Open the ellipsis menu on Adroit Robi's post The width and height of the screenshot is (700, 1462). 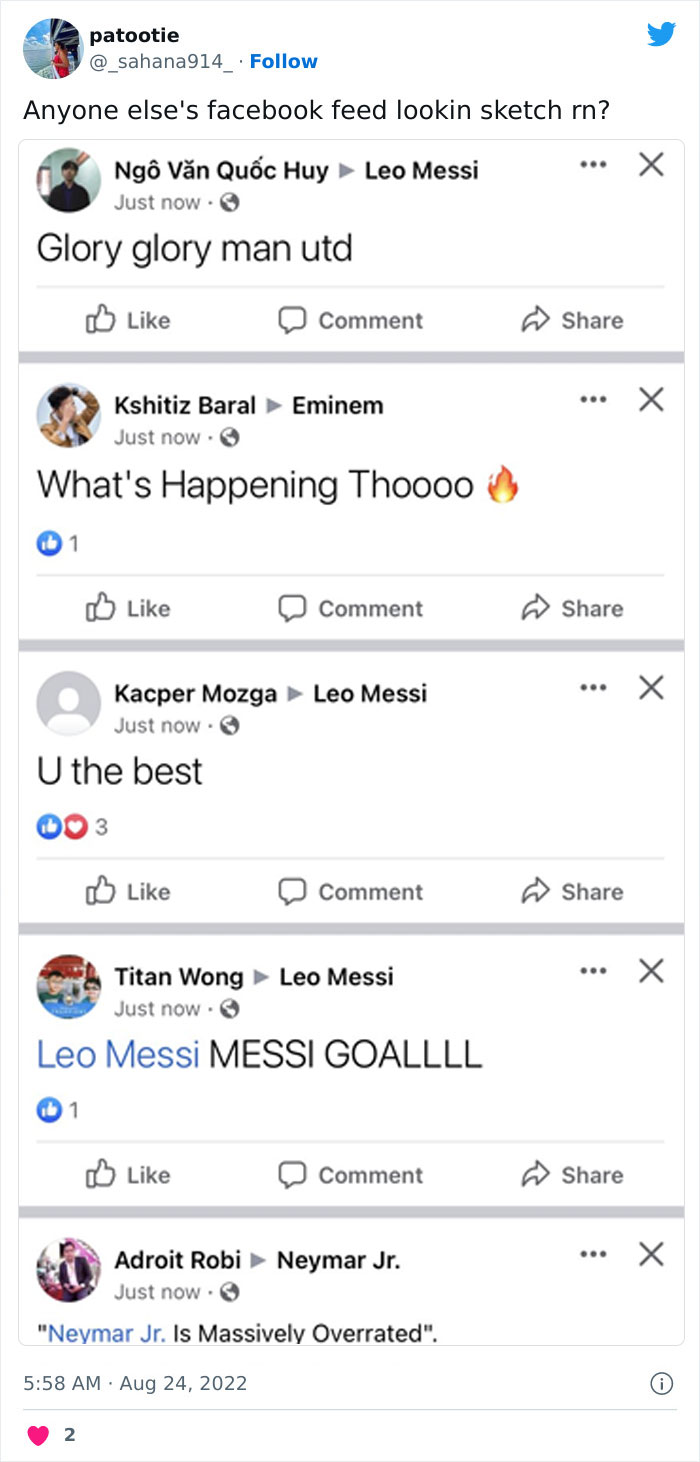(594, 1252)
